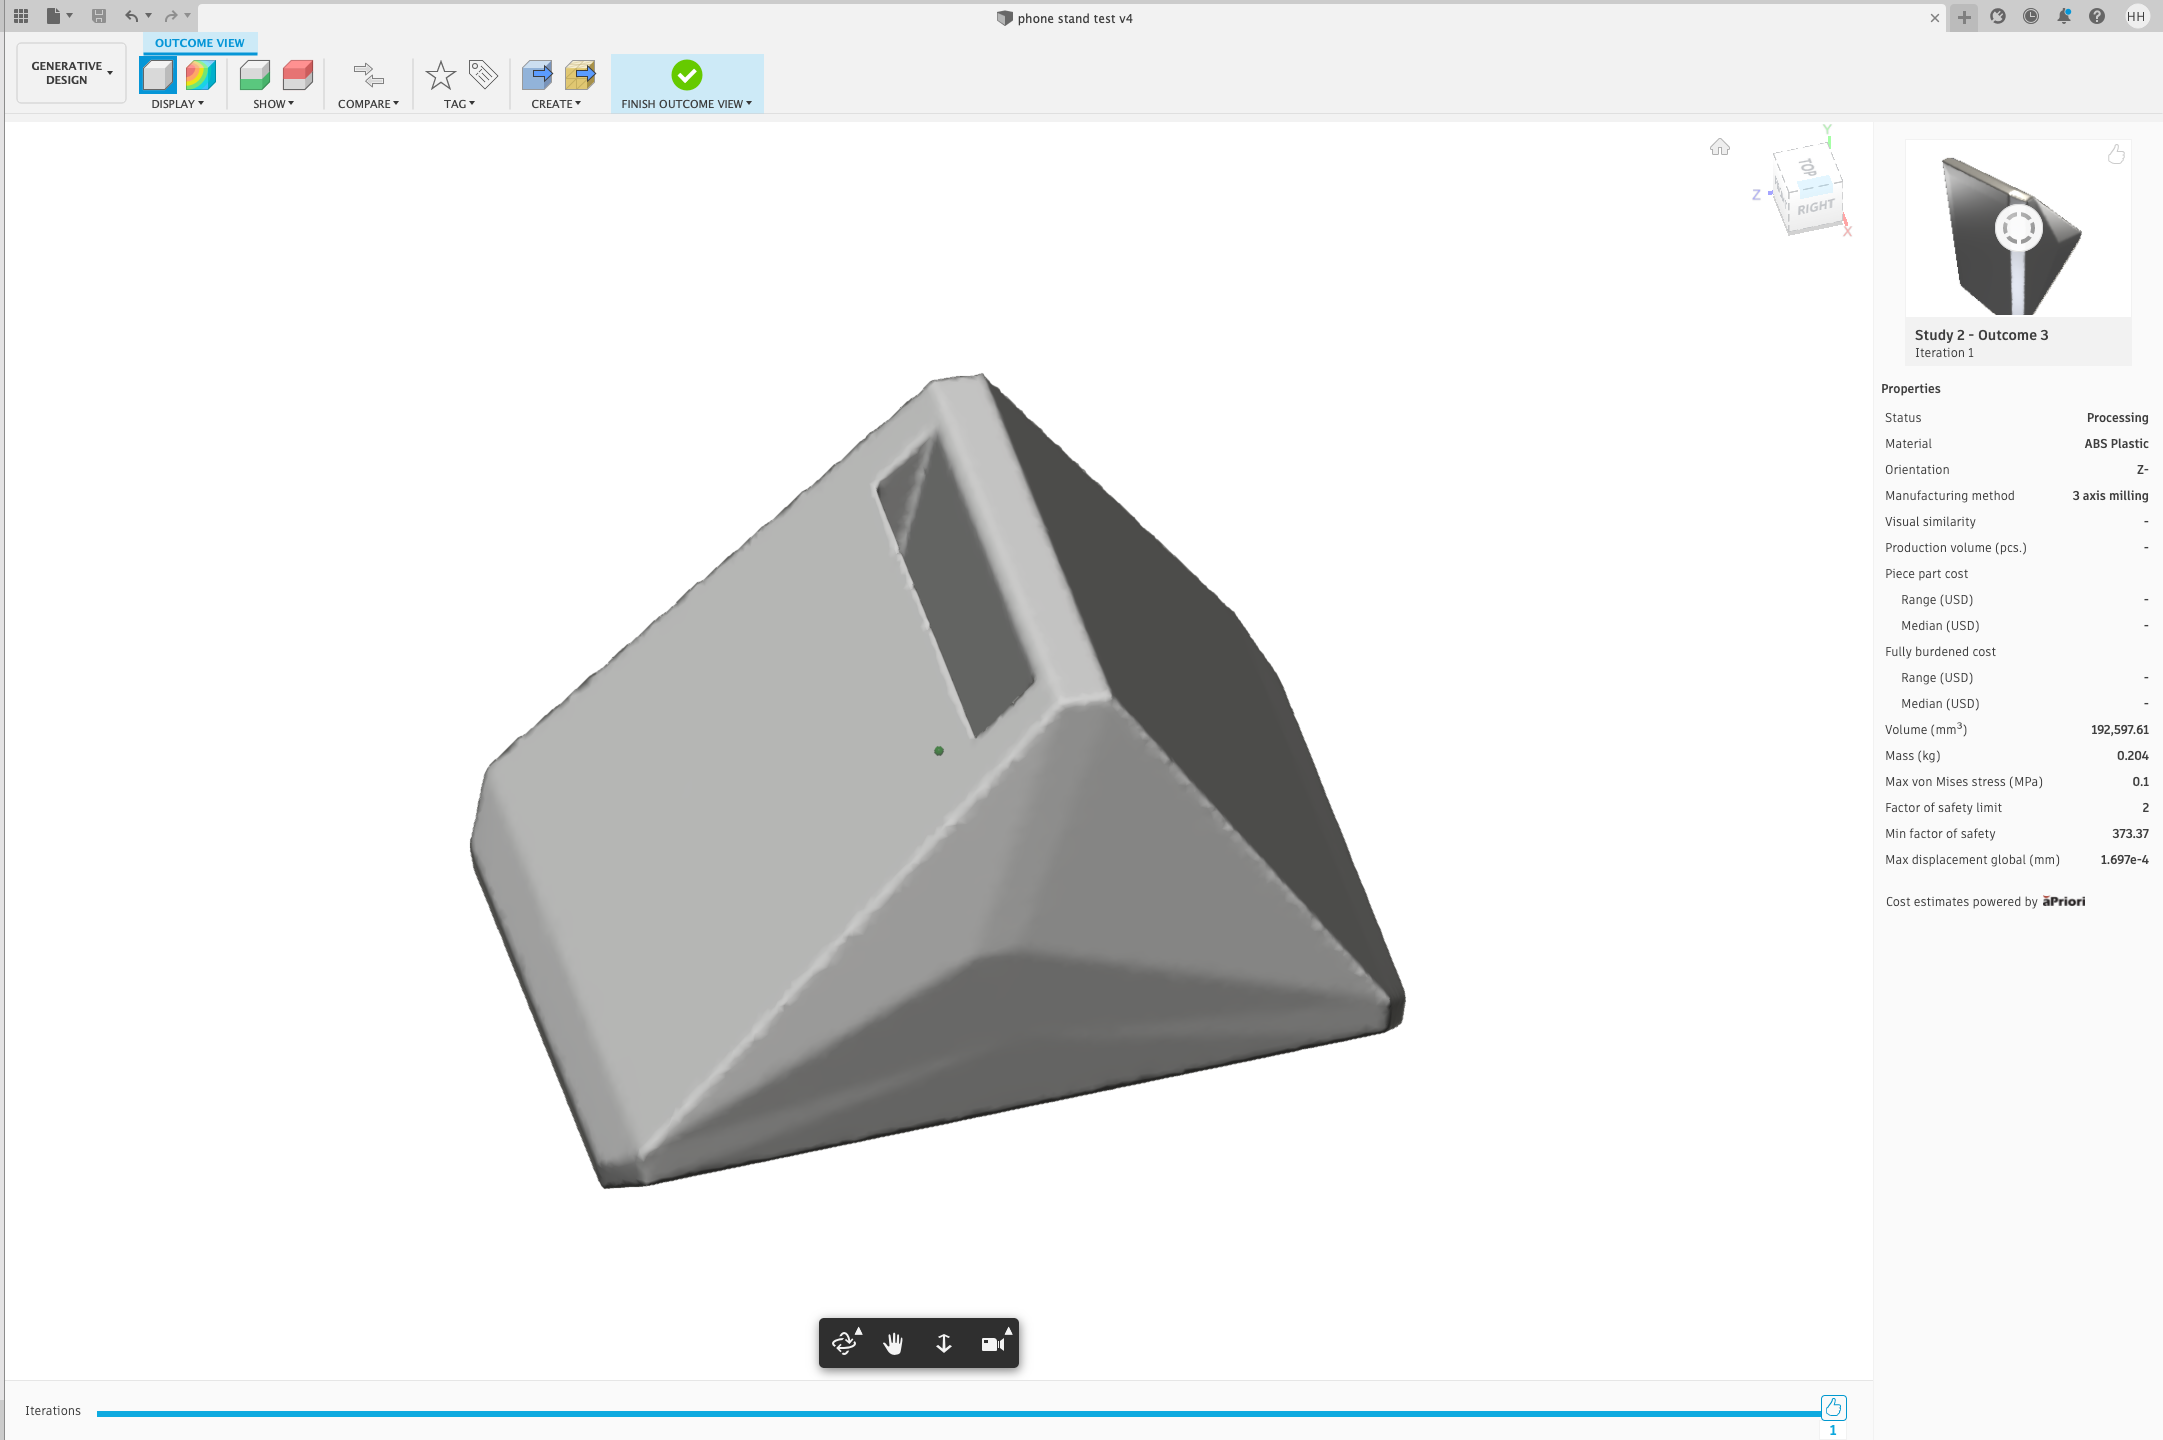The width and height of the screenshot is (2163, 1440).
Task: Select the Orbit tool in the navigation bar
Action: coord(843,1343)
